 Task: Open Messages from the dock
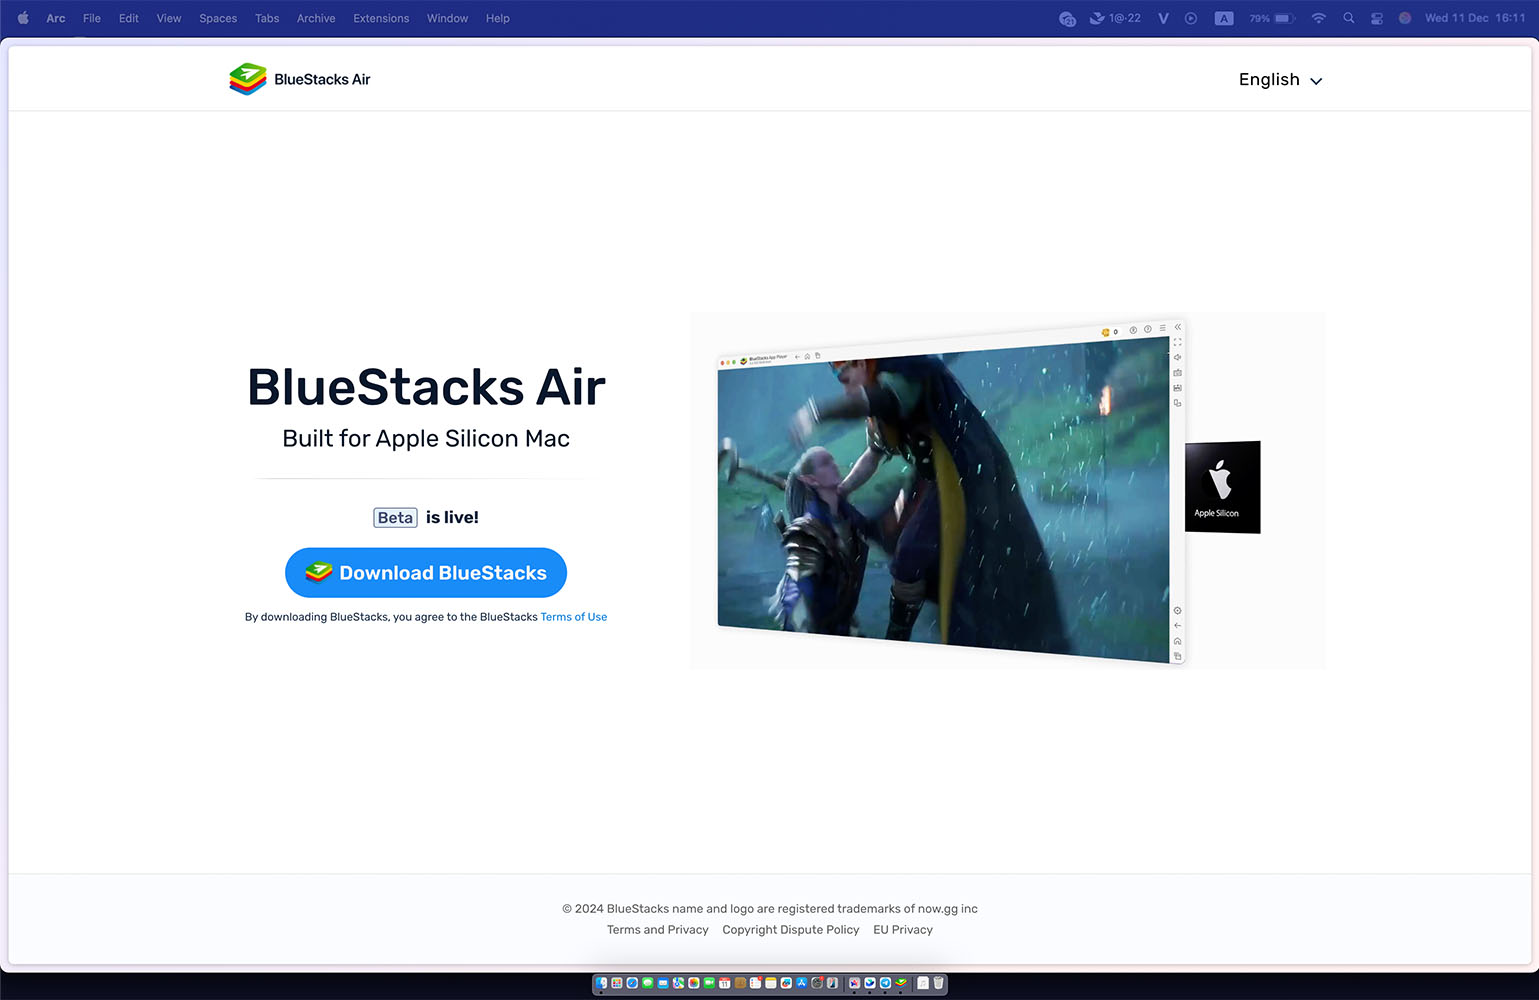point(648,983)
